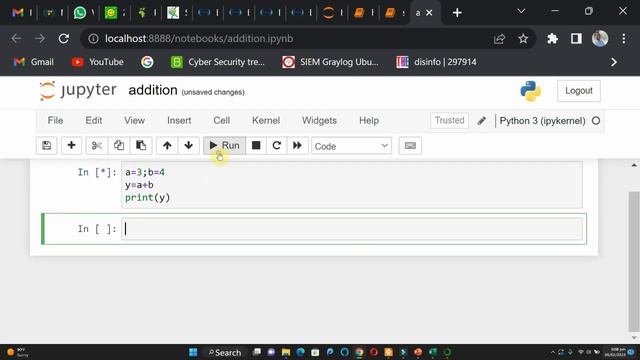Paste cells below using the clipboard icon
Screen dimensions: 640x360
(141, 146)
